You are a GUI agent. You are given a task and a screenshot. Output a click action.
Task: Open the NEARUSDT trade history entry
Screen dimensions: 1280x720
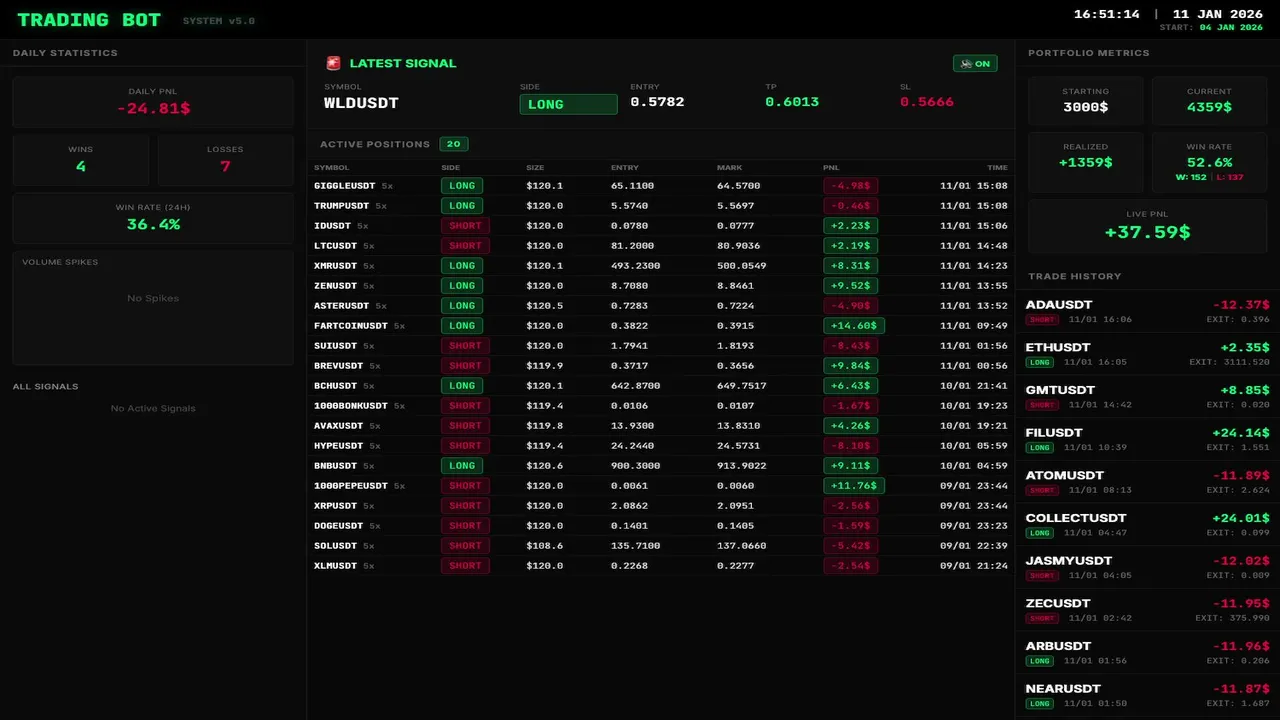1147,695
